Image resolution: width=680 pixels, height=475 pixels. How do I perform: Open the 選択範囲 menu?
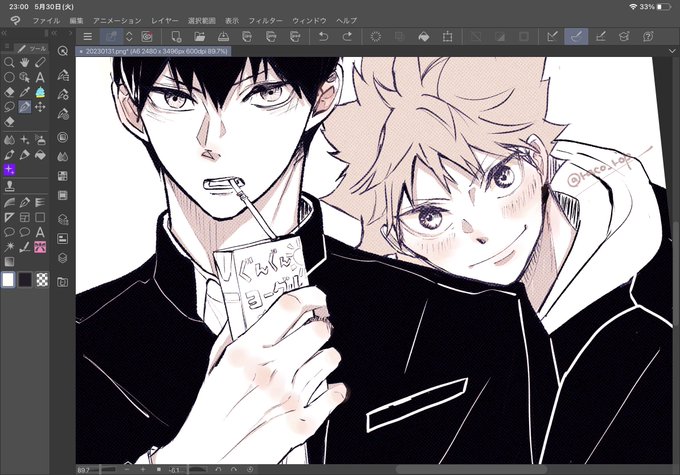[202, 21]
